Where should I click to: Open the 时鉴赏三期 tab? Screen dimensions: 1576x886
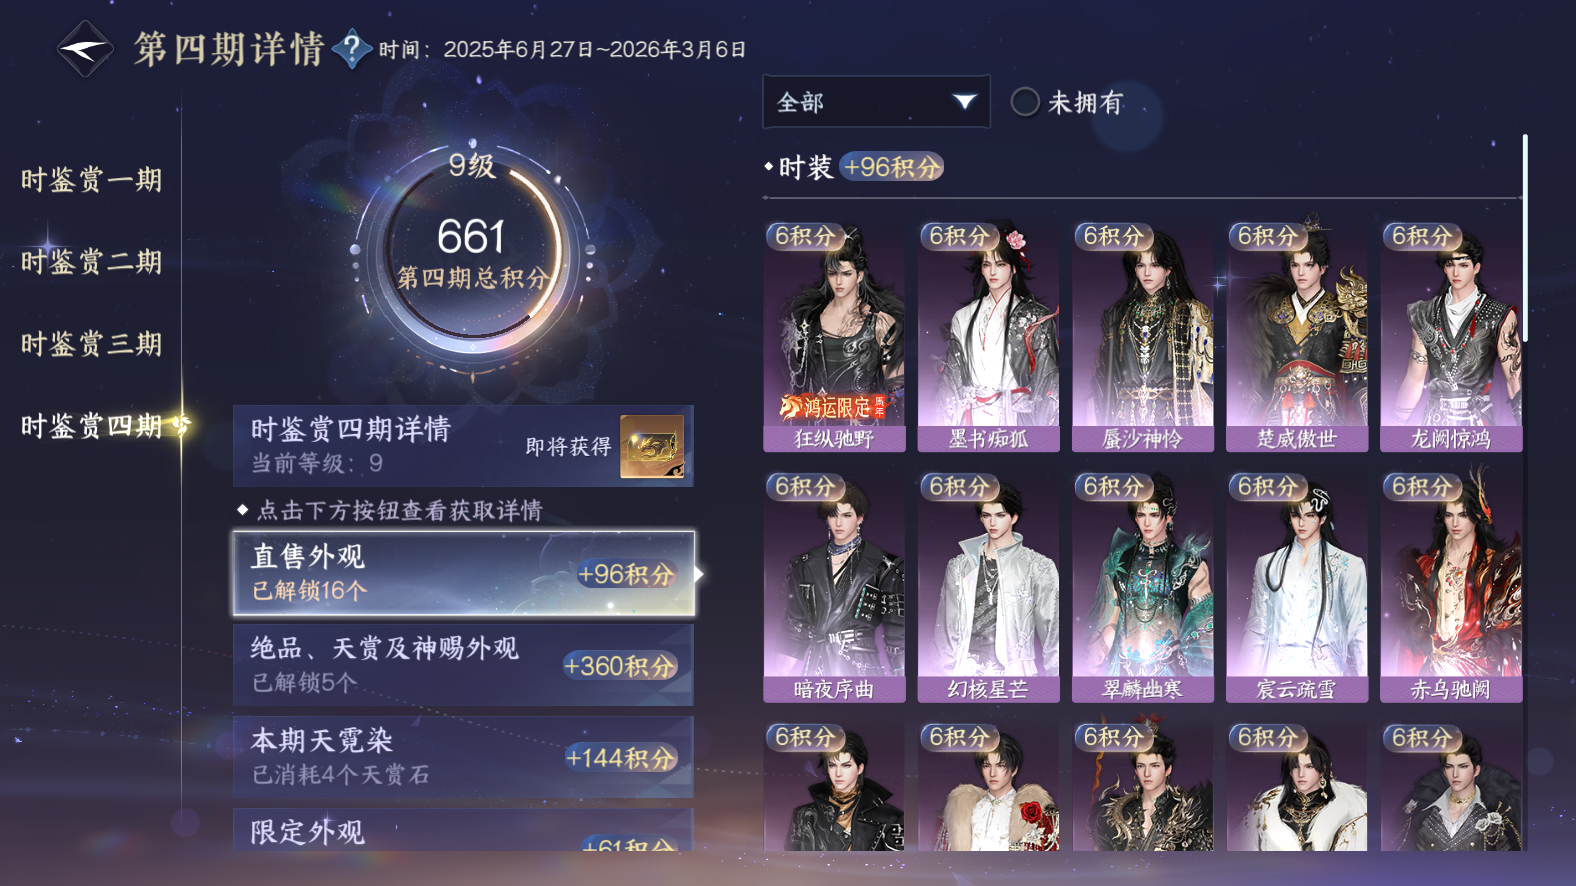[91, 344]
